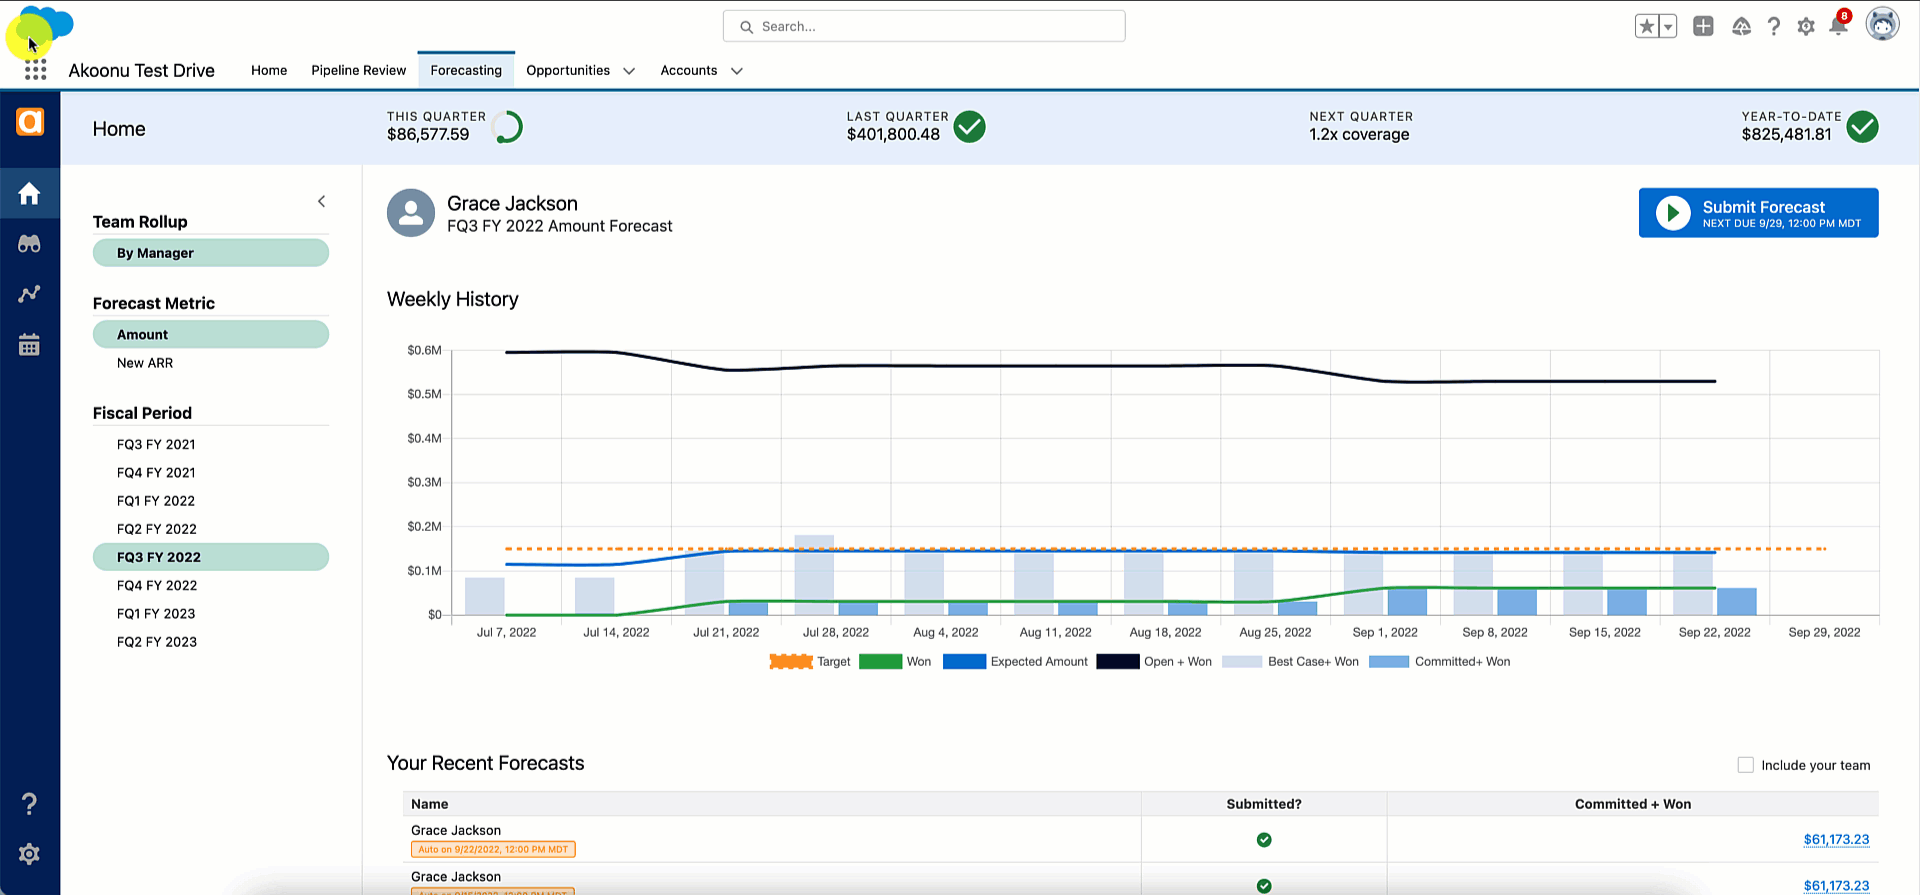Open the App Launcher grid icon
This screenshot has width=1920, height=895.
tap(35, 70)
